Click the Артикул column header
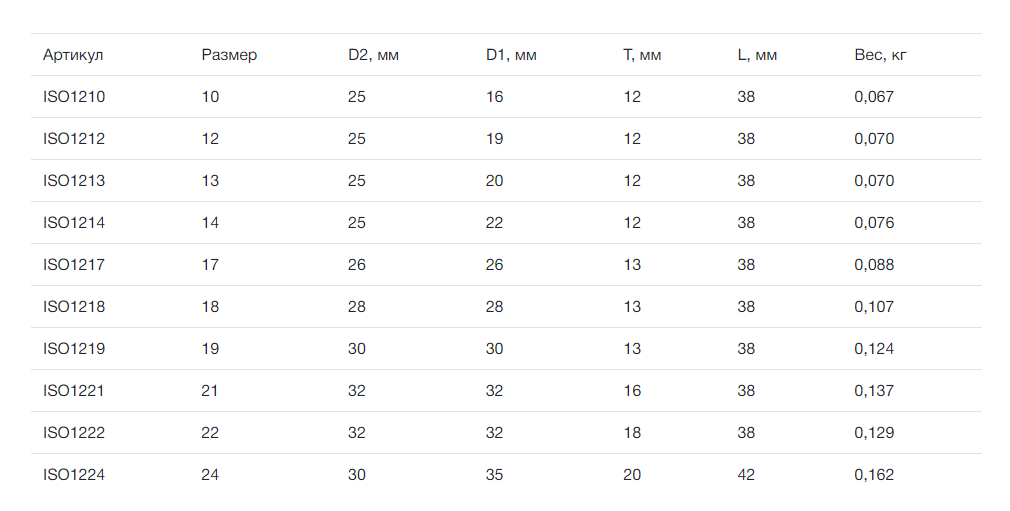The height and width of the screenshot is (511, 1010). point(73,55)
